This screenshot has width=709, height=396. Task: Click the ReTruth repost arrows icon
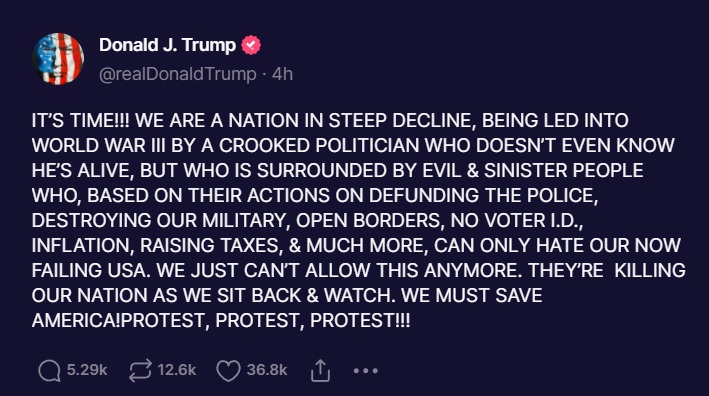click(140, 371)
